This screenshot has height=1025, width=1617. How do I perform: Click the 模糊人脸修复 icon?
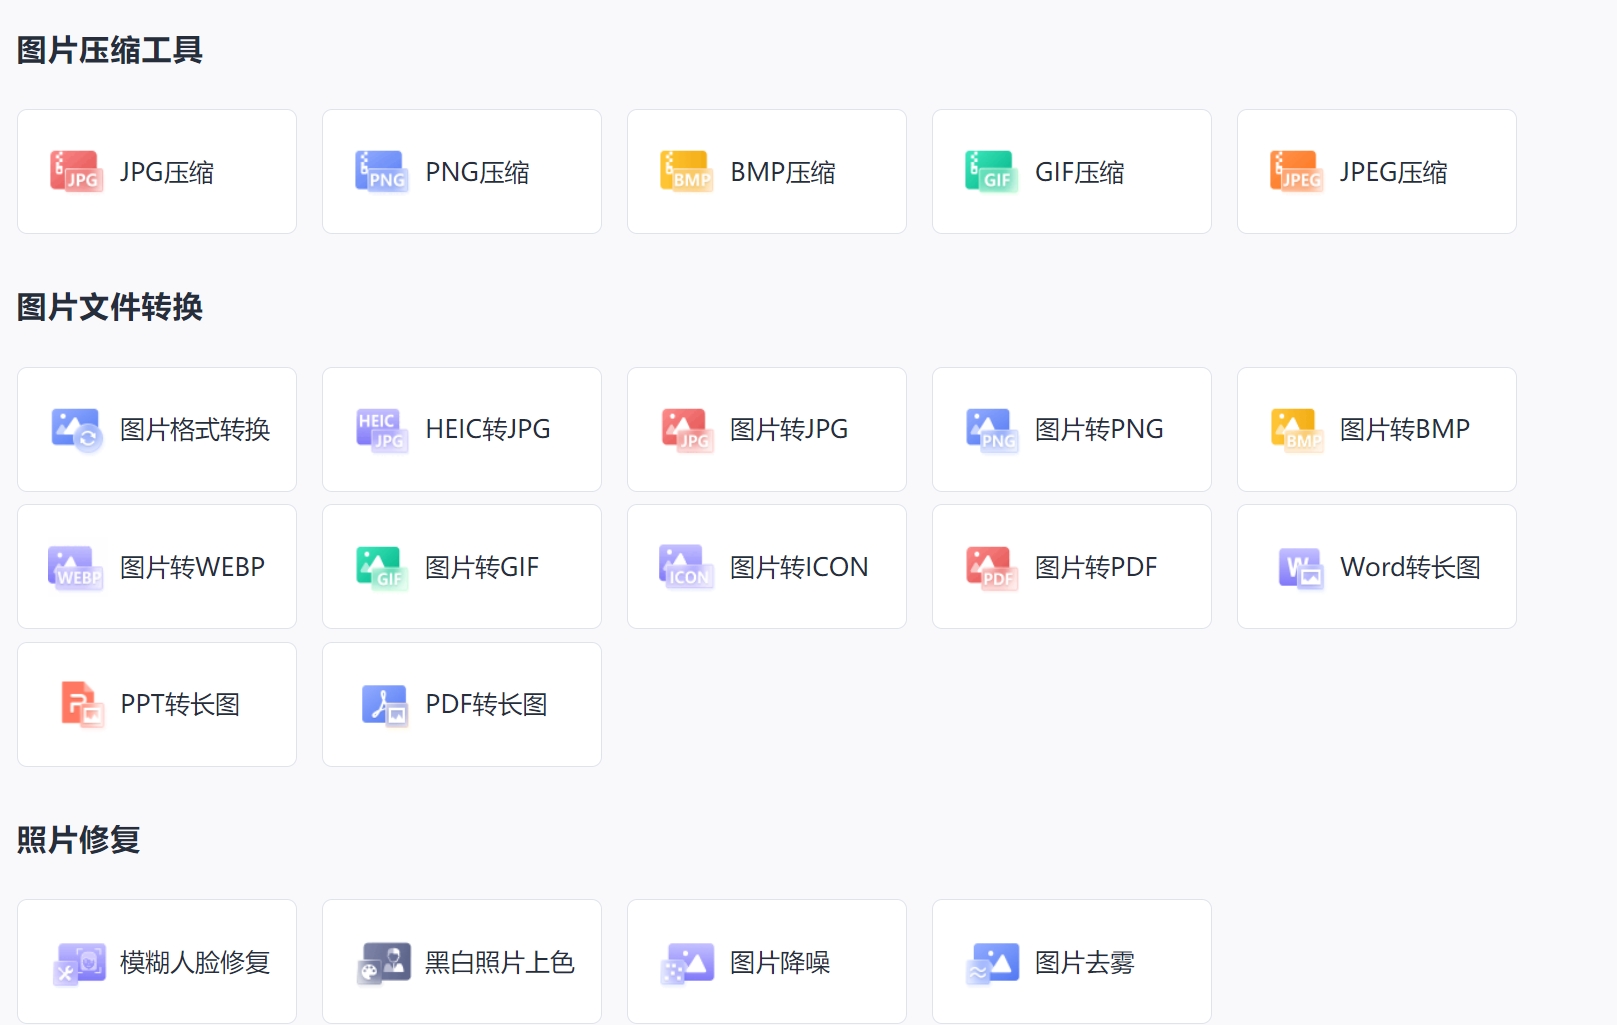[79, 963]
